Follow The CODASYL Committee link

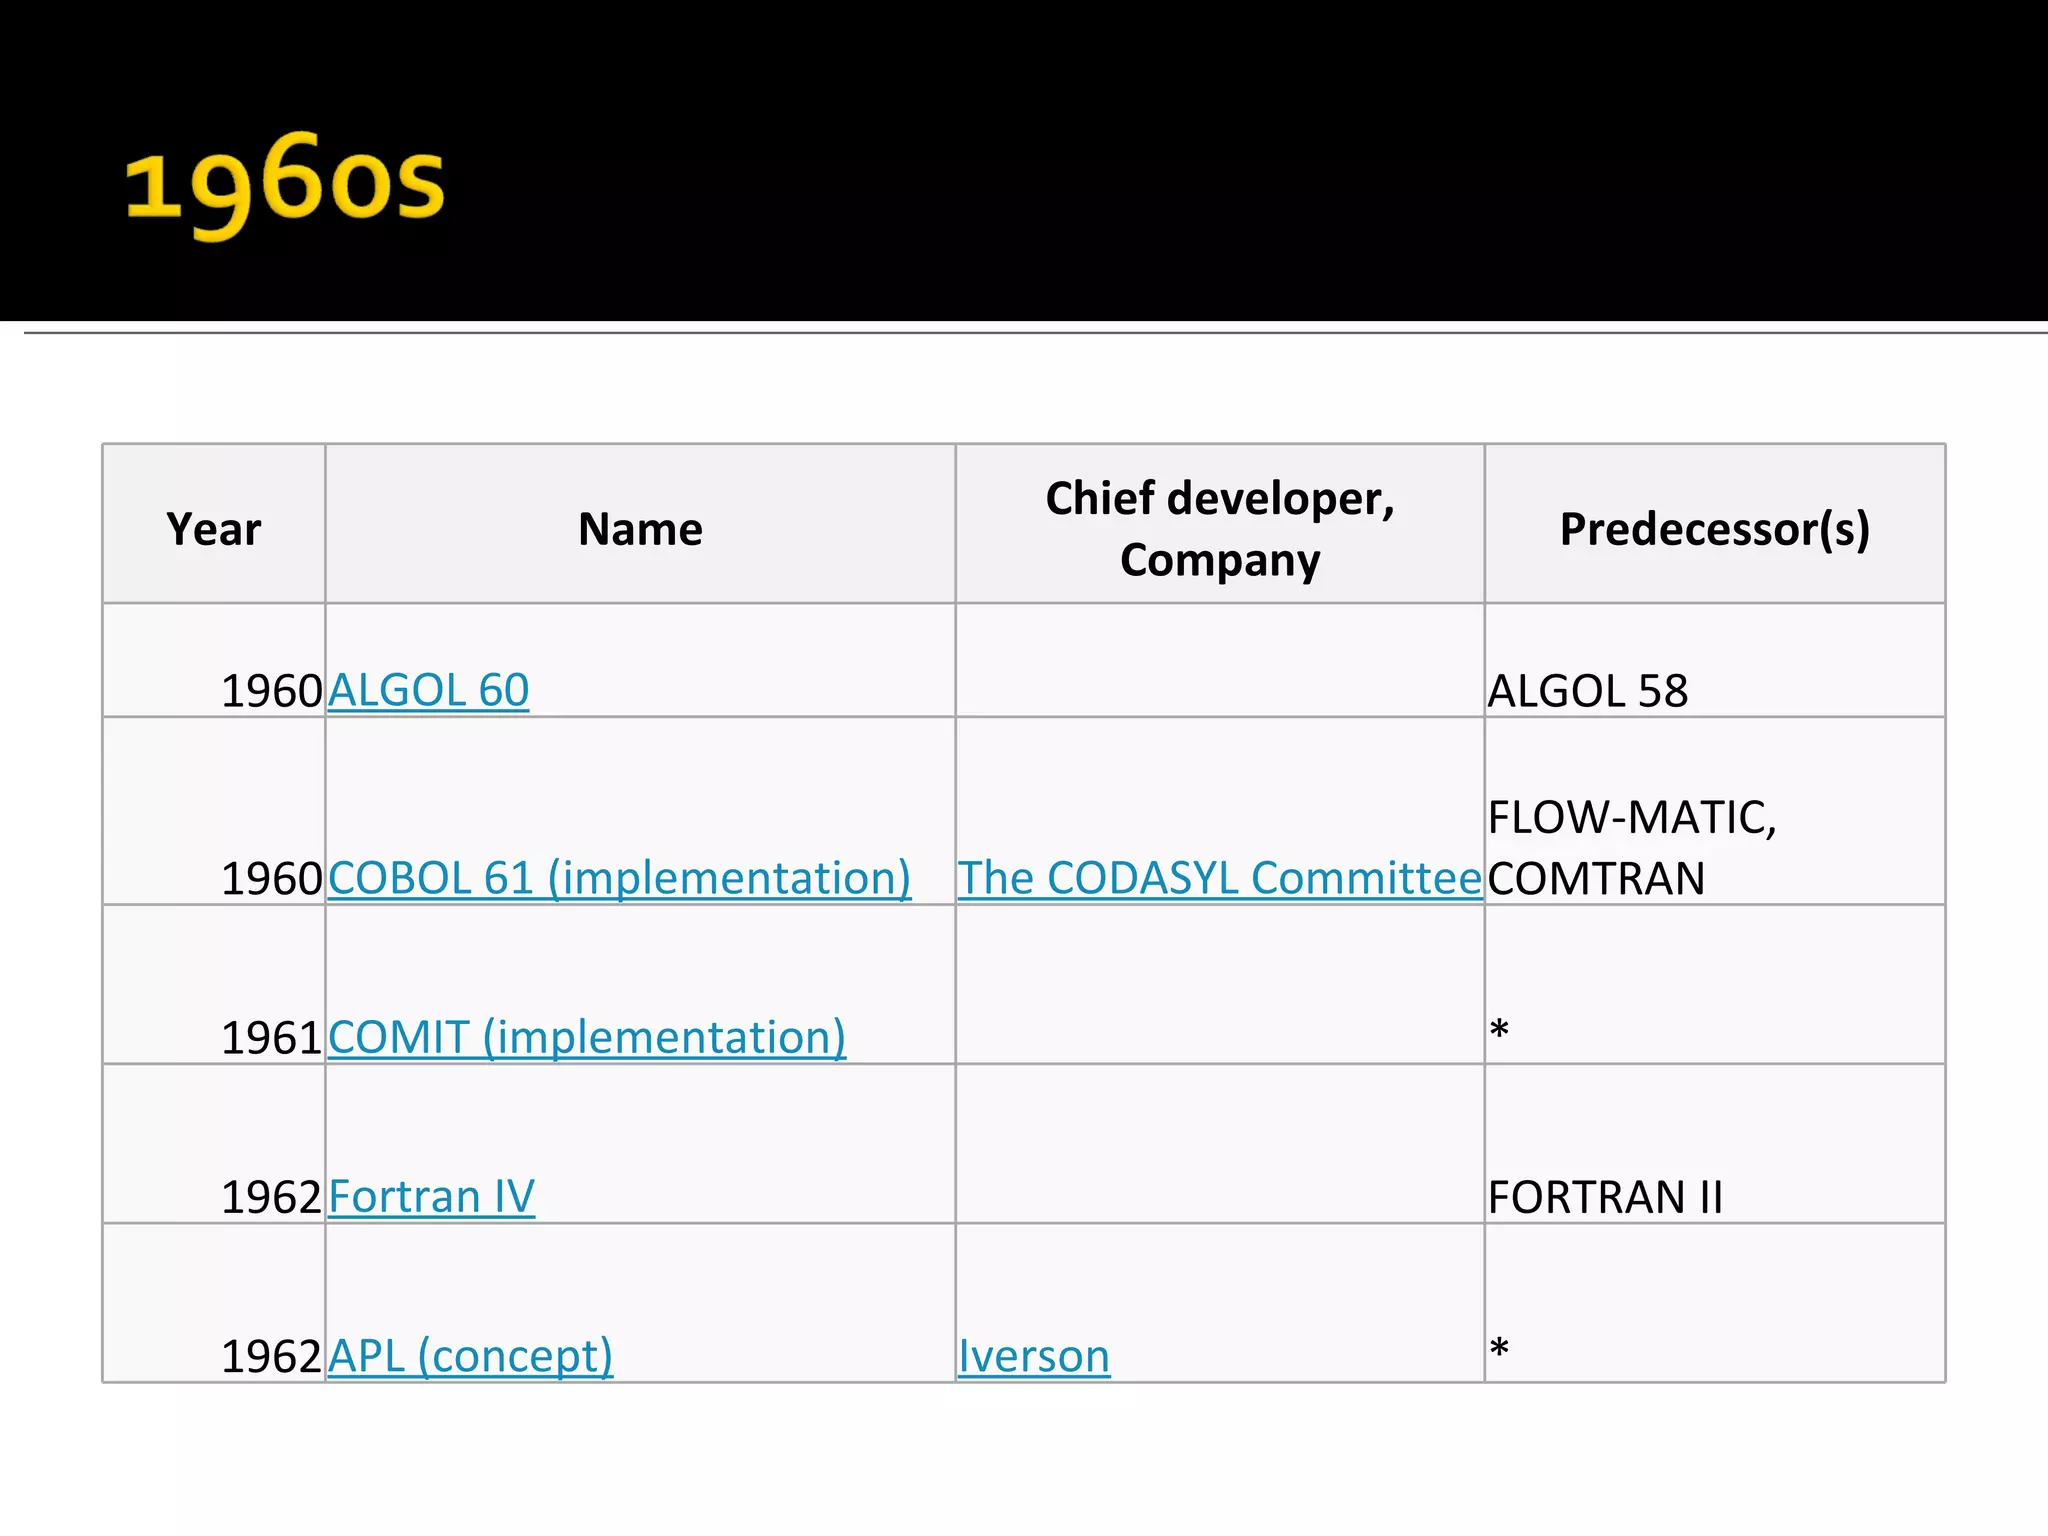[x=1220, y=878]
